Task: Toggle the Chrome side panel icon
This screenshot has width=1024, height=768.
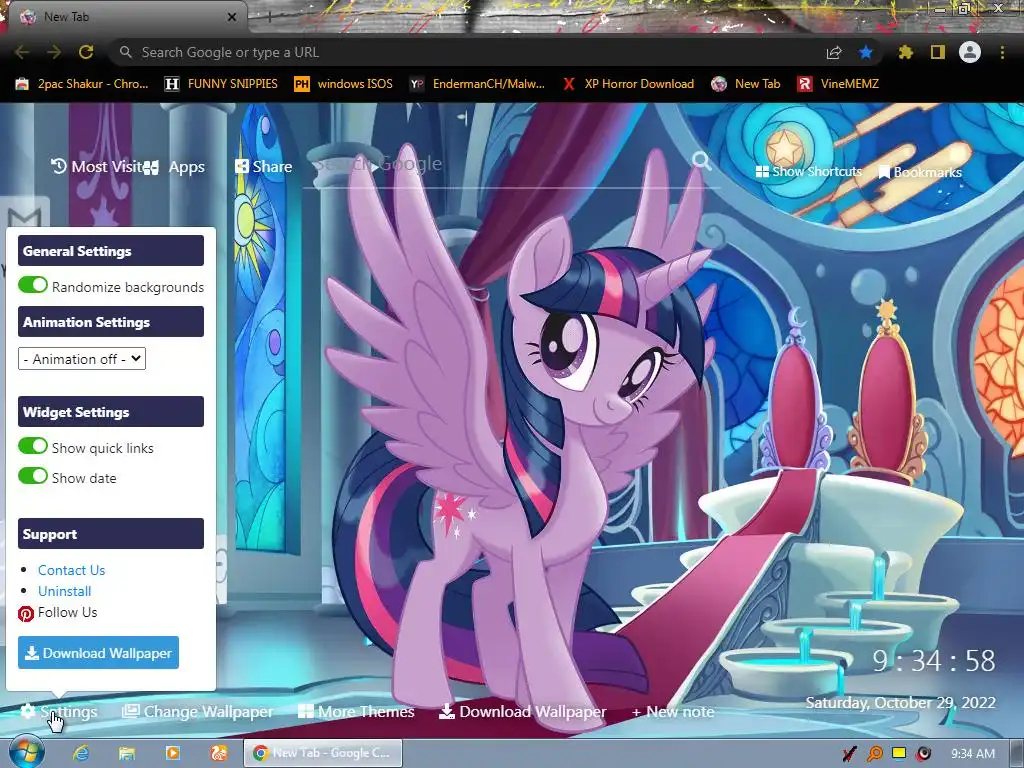Action: (938, 52)
